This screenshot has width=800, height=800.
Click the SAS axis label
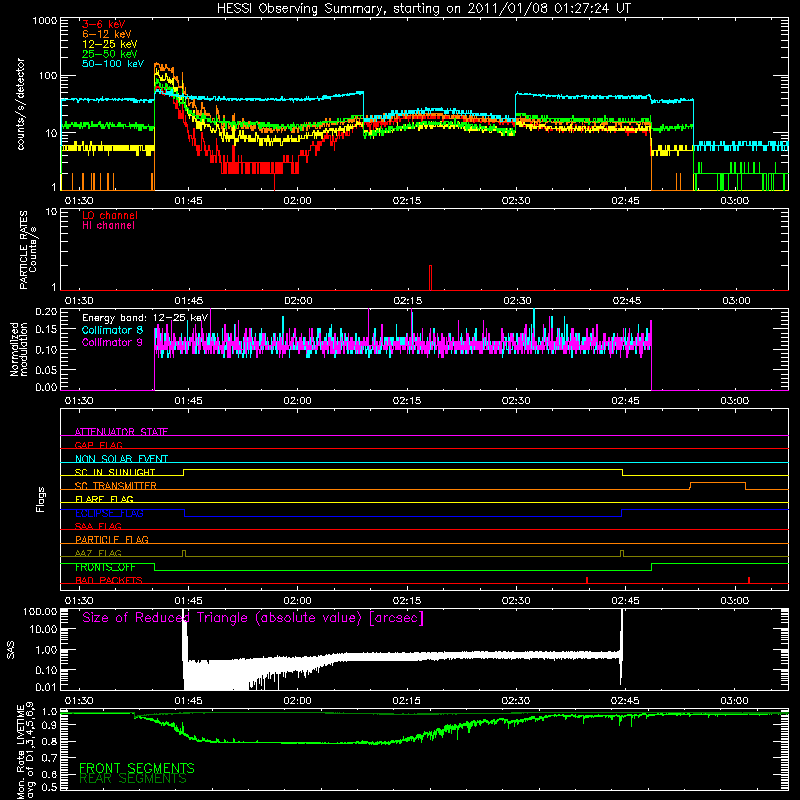click(x=11, y=650)
